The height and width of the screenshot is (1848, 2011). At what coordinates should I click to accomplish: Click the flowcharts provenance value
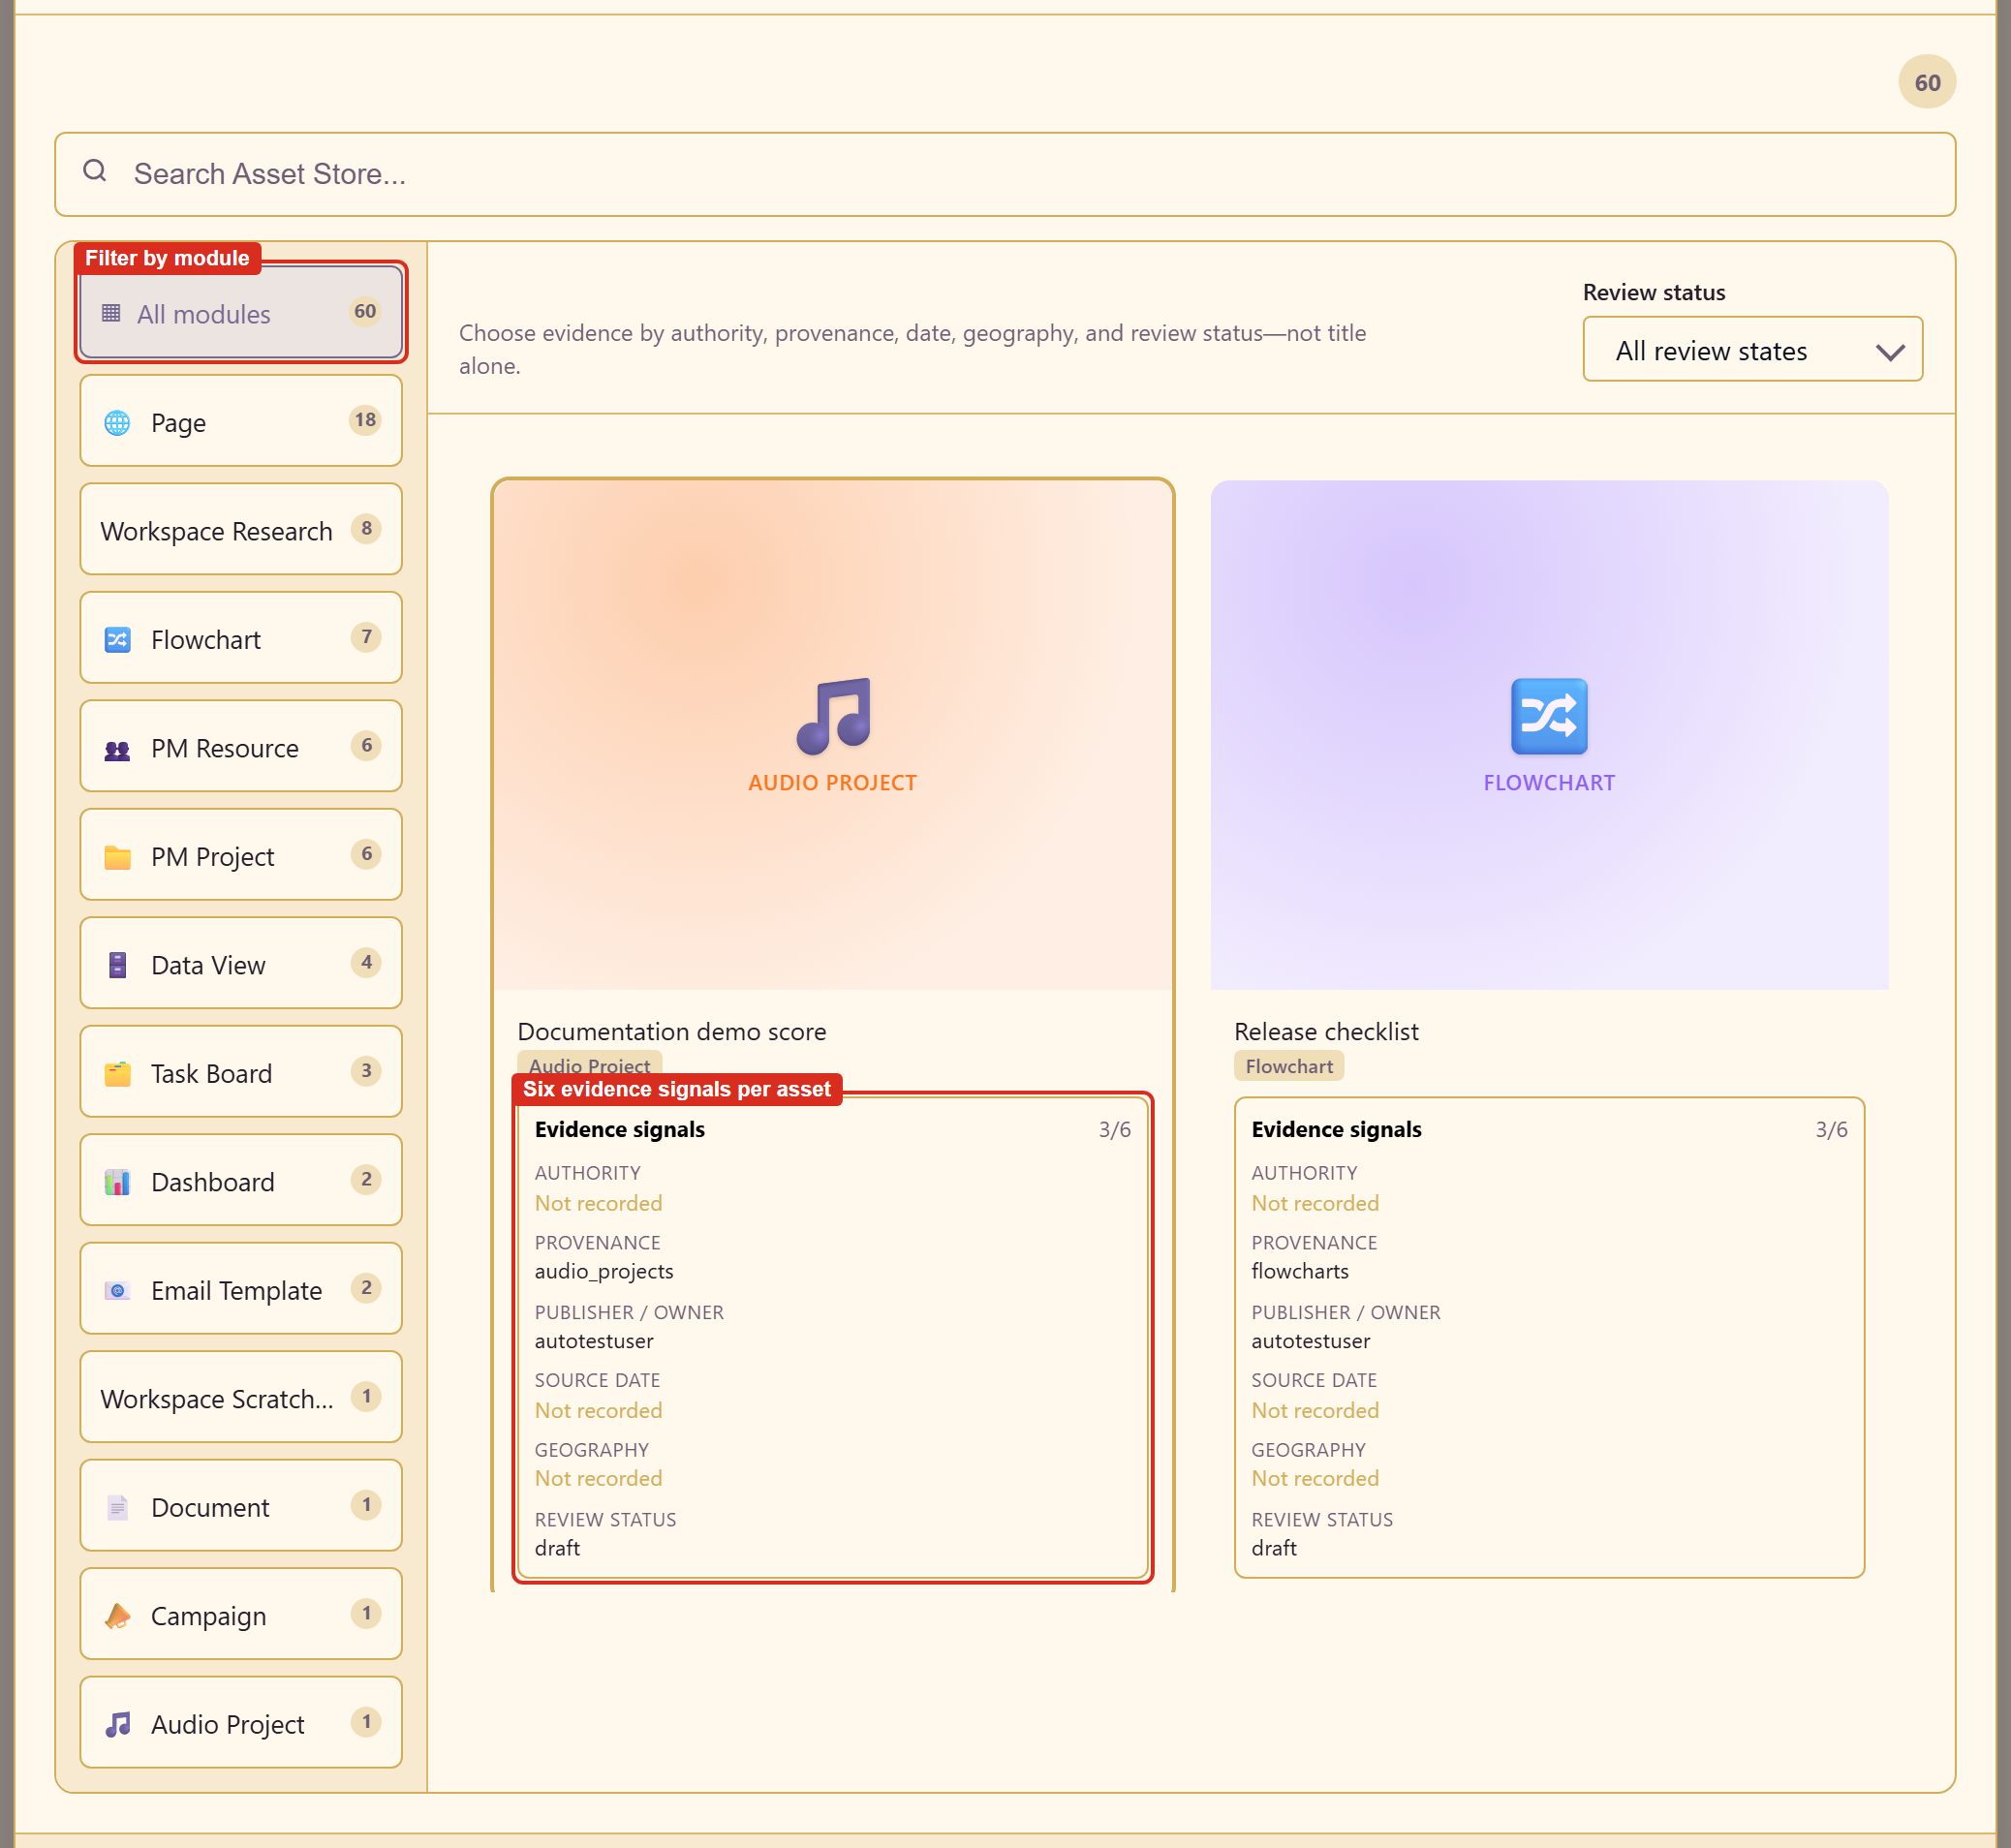(1300, 1271)
